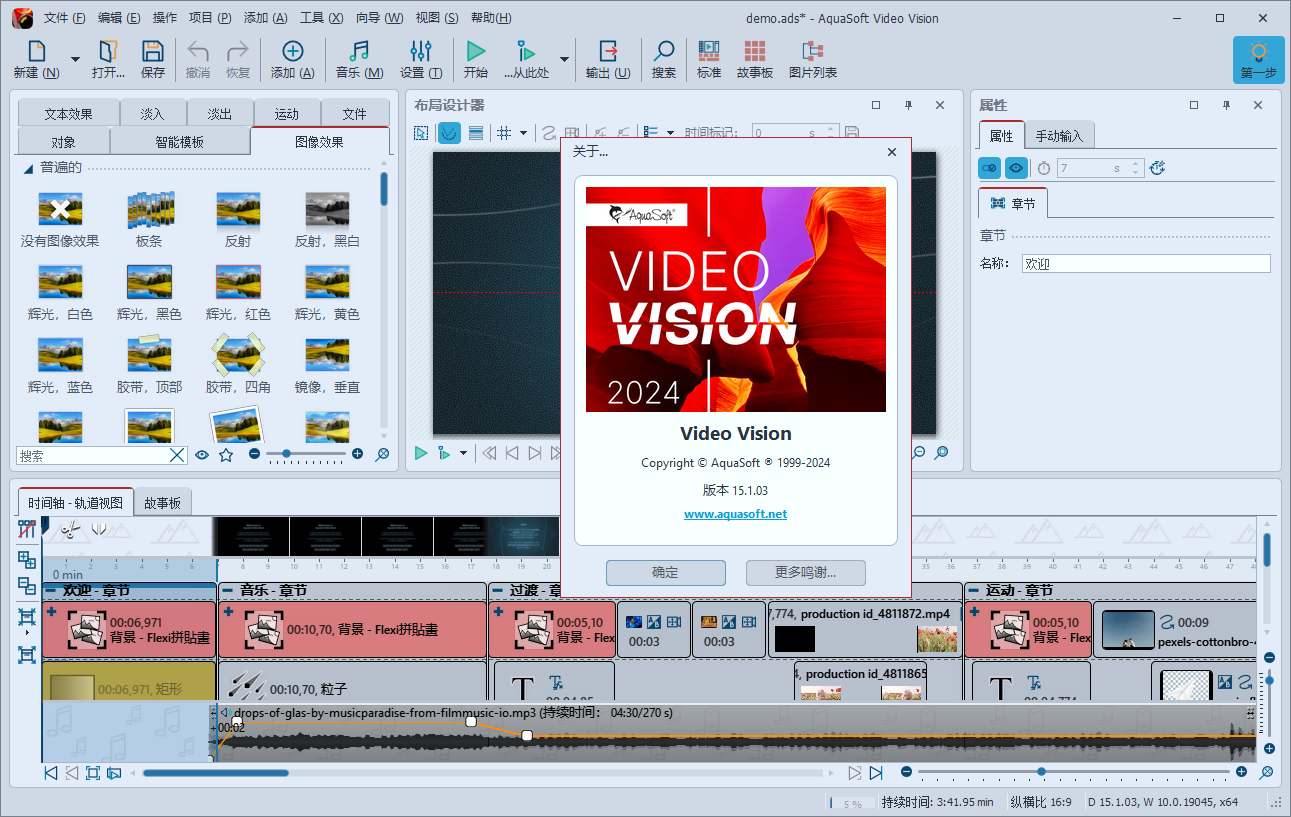
Task: Open the list-view dropdown arrow in layout designer
Action: pyautogui.click(x=669, y=133)
